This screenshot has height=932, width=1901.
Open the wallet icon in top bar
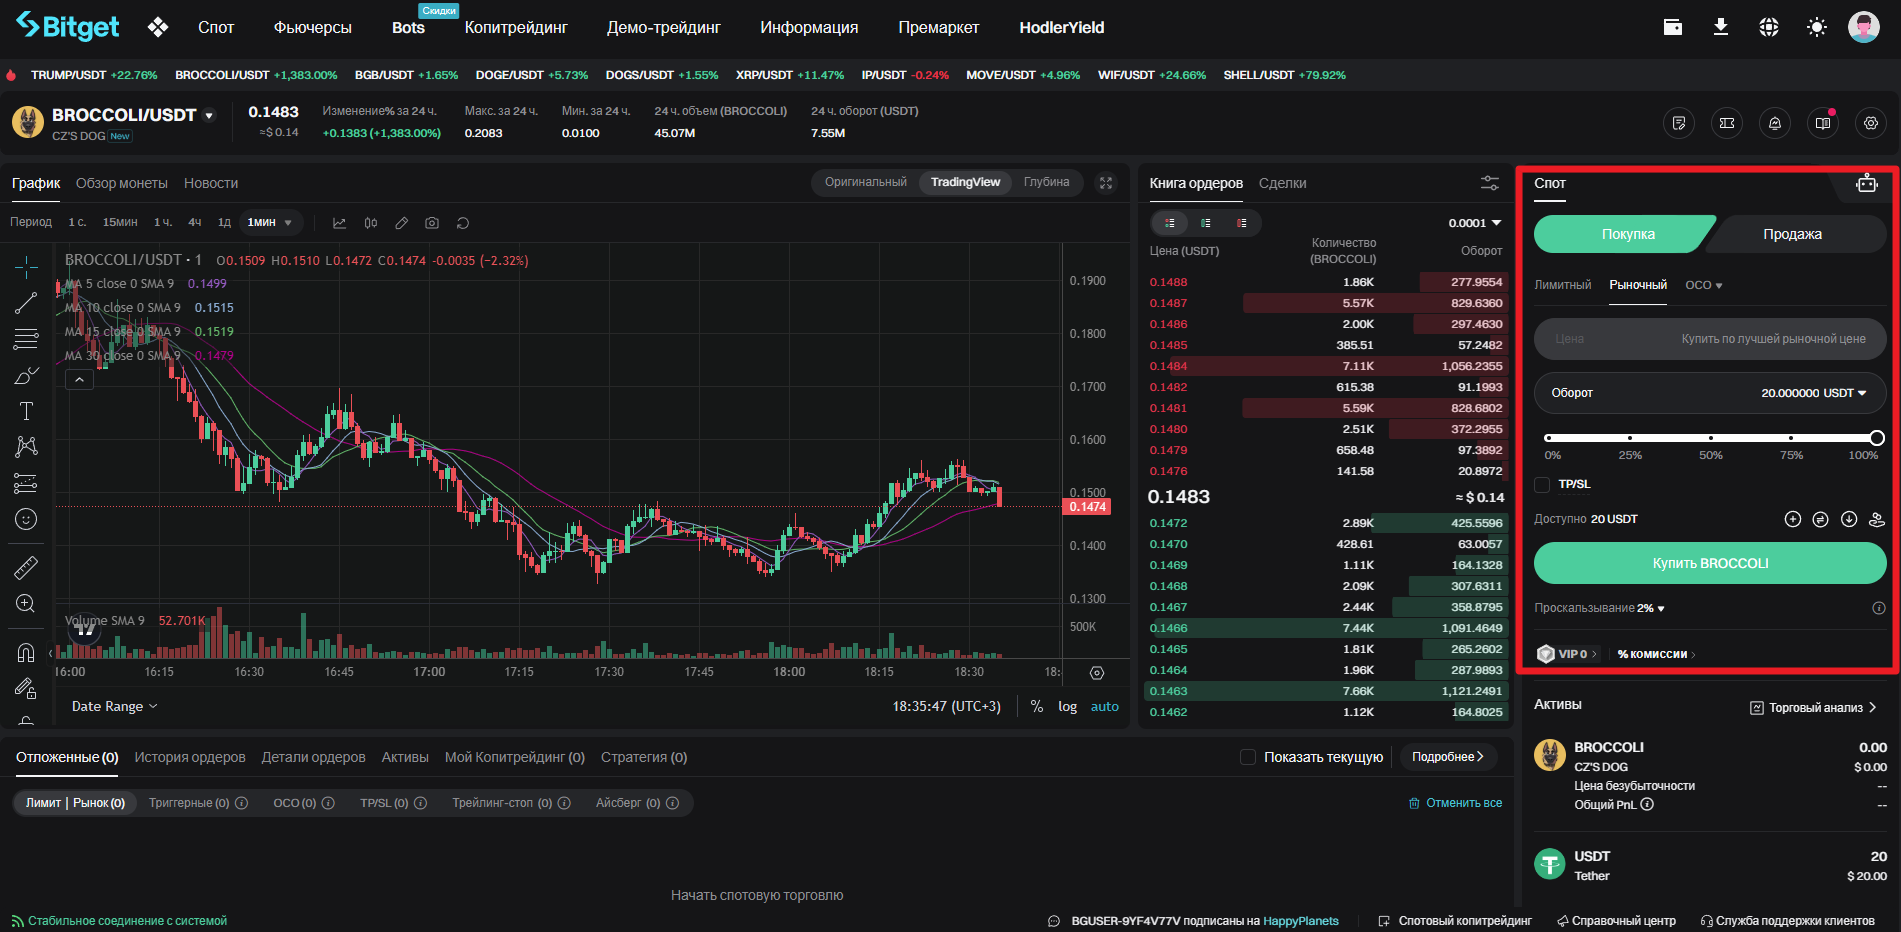tap(1673, 27)
